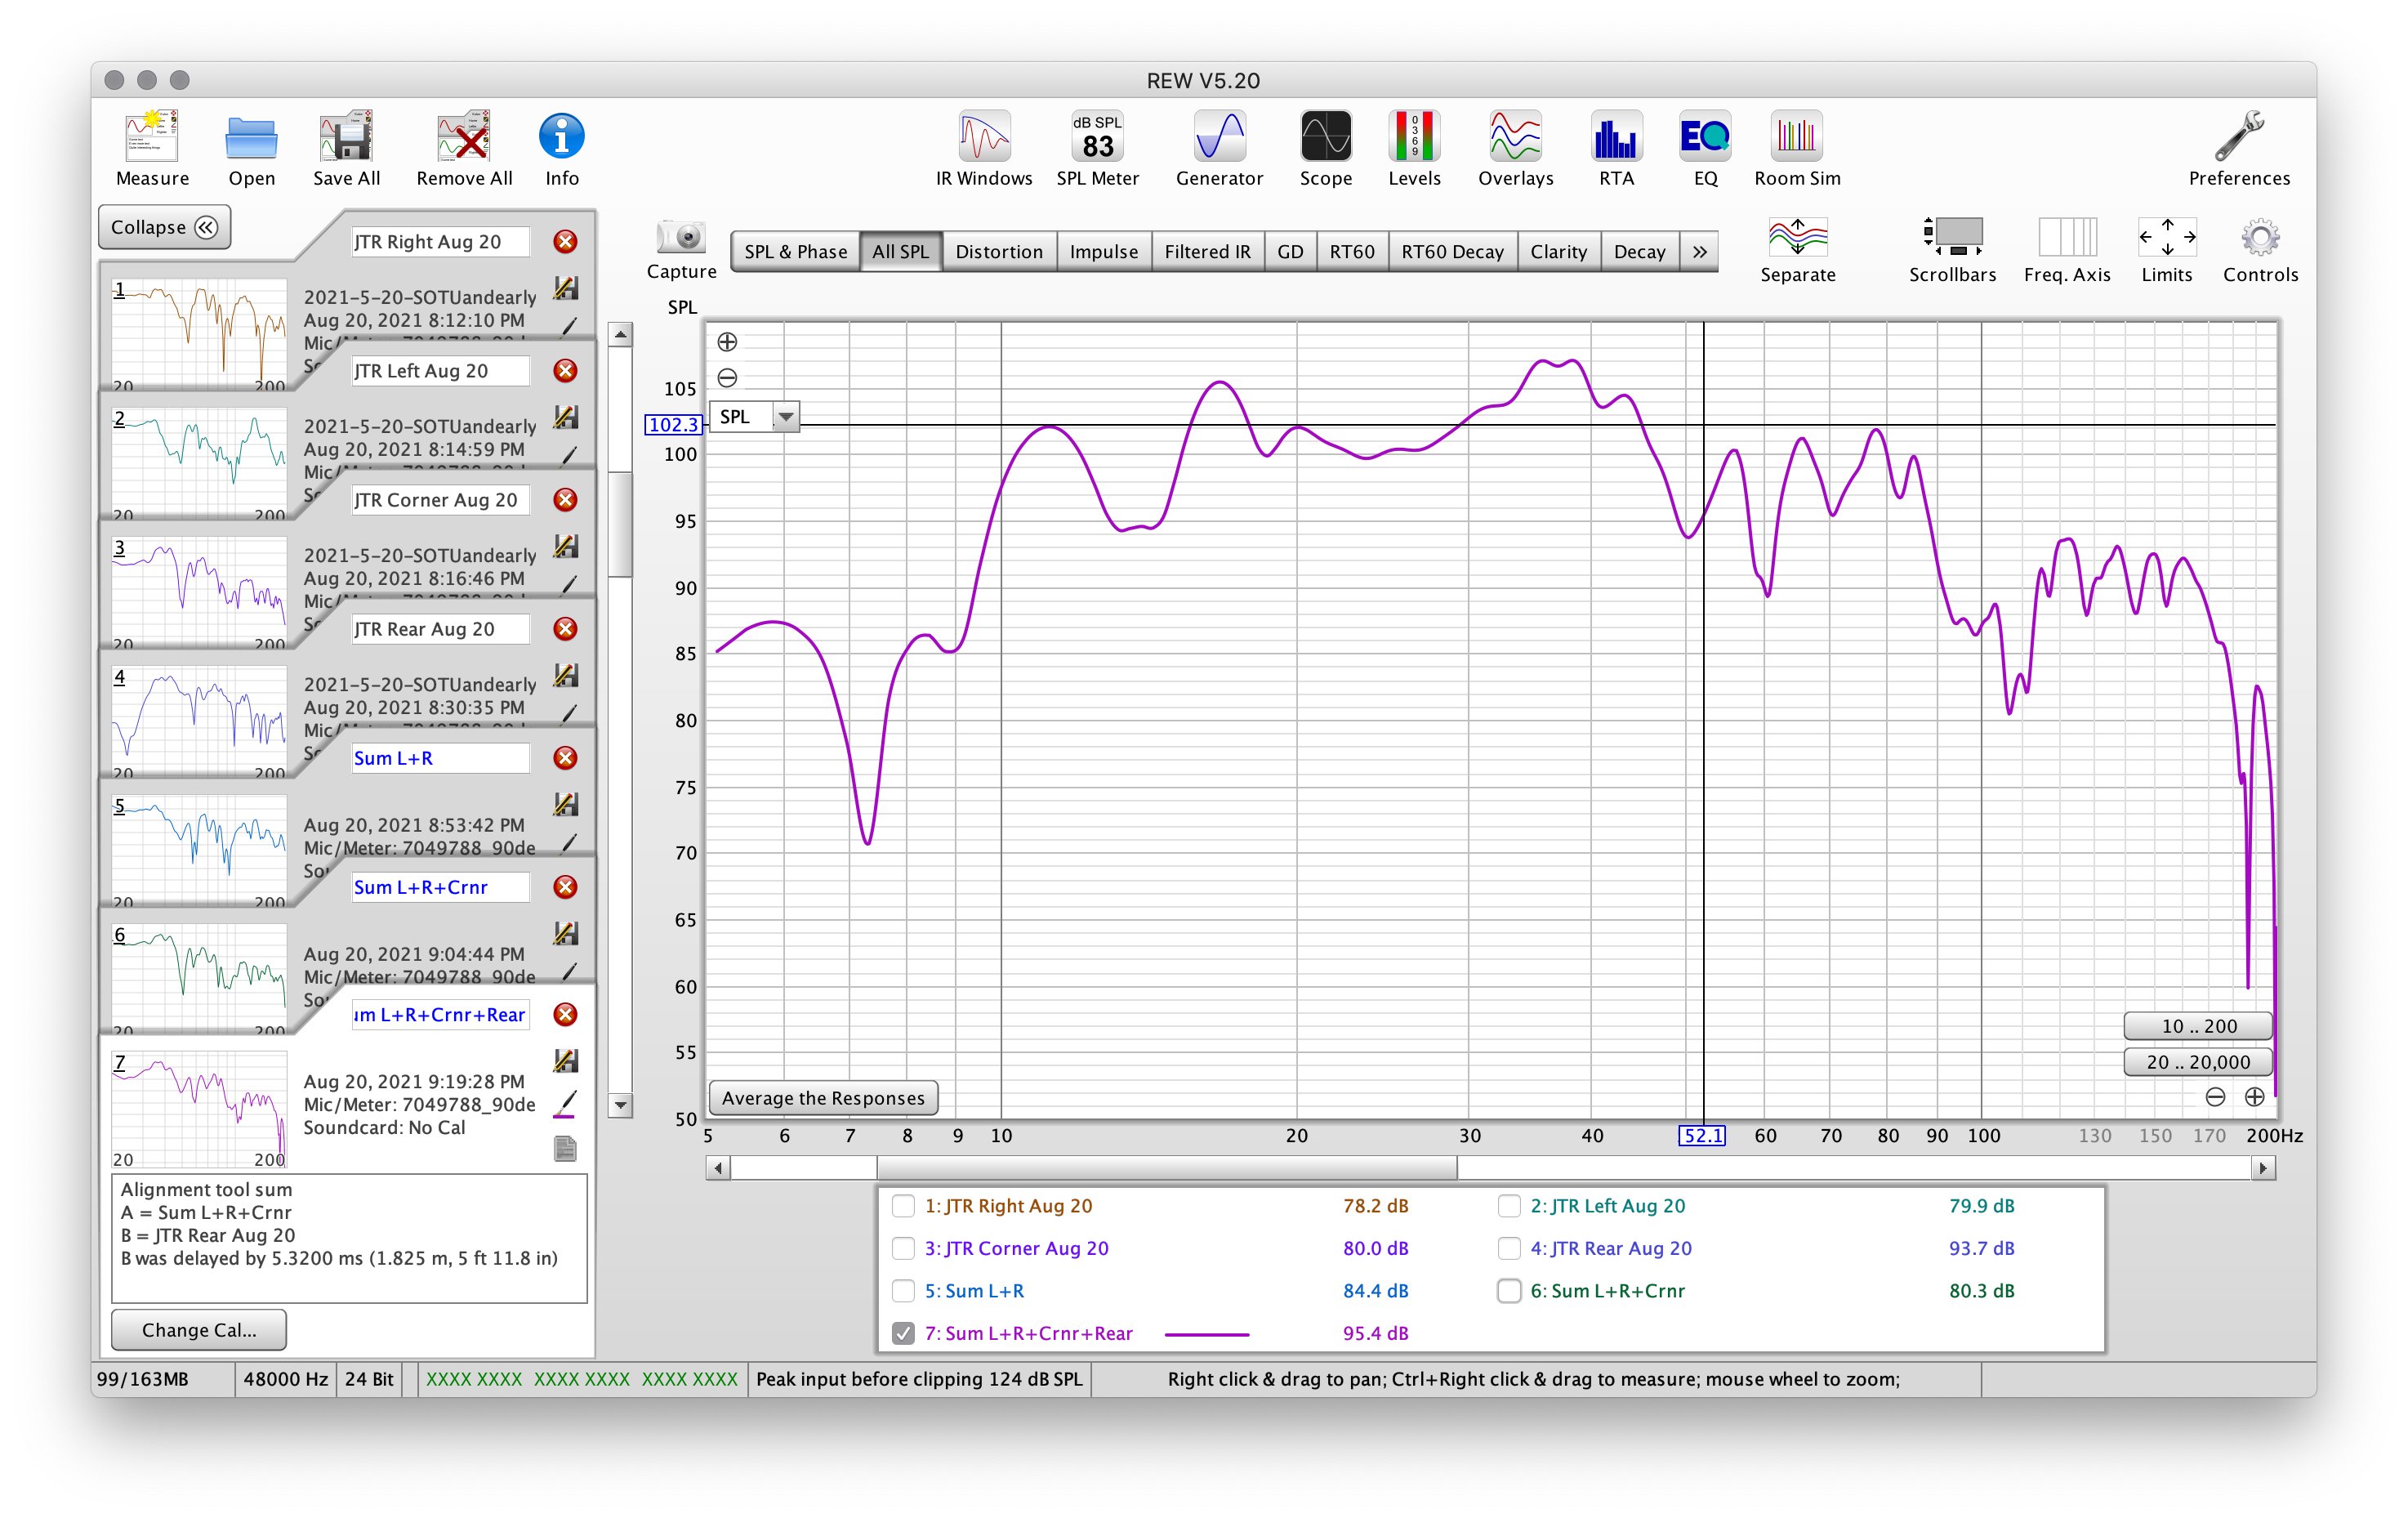
Task: Open the signal Generator
Action: coord(1219,148)
